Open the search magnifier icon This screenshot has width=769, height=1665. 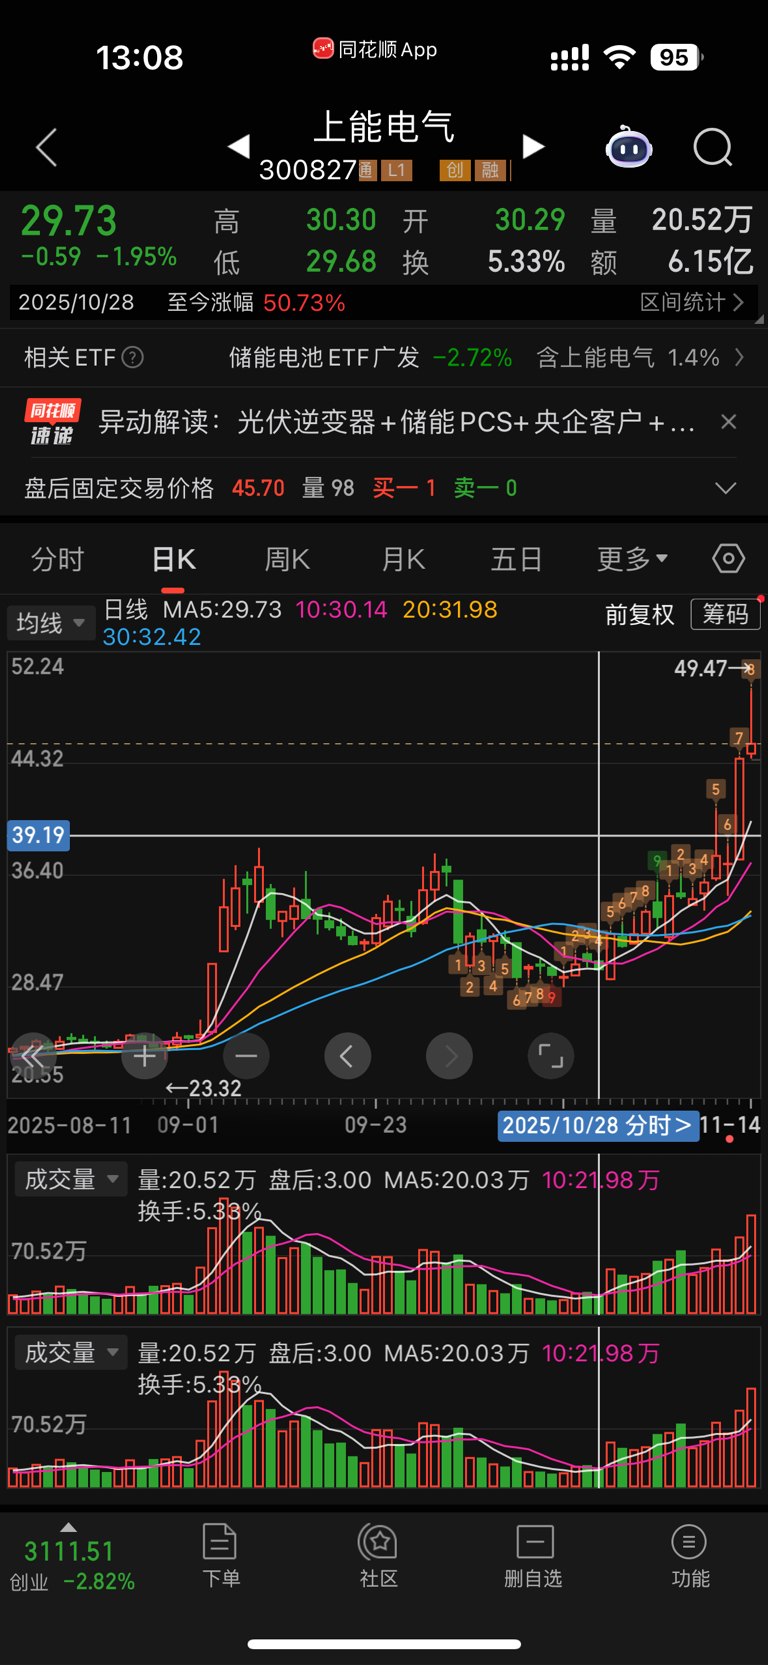pyautogui.click(x=713, y=148)
